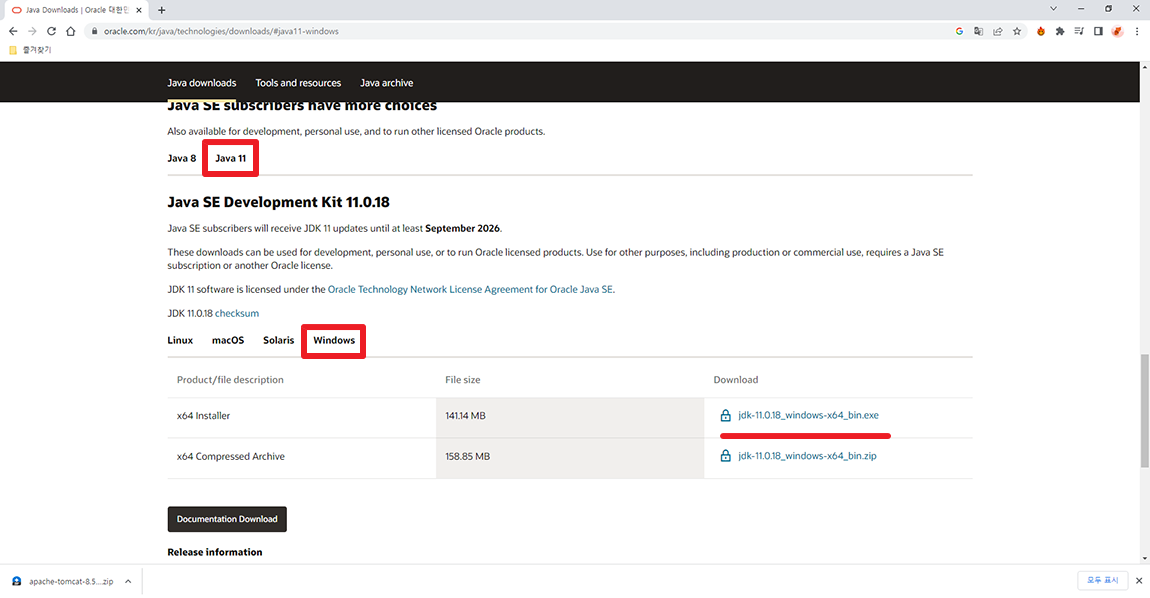The height and width of the screenshot is (598, 1150).
Task: Click the '158.85 MB' file size
Action: [467, 456]
